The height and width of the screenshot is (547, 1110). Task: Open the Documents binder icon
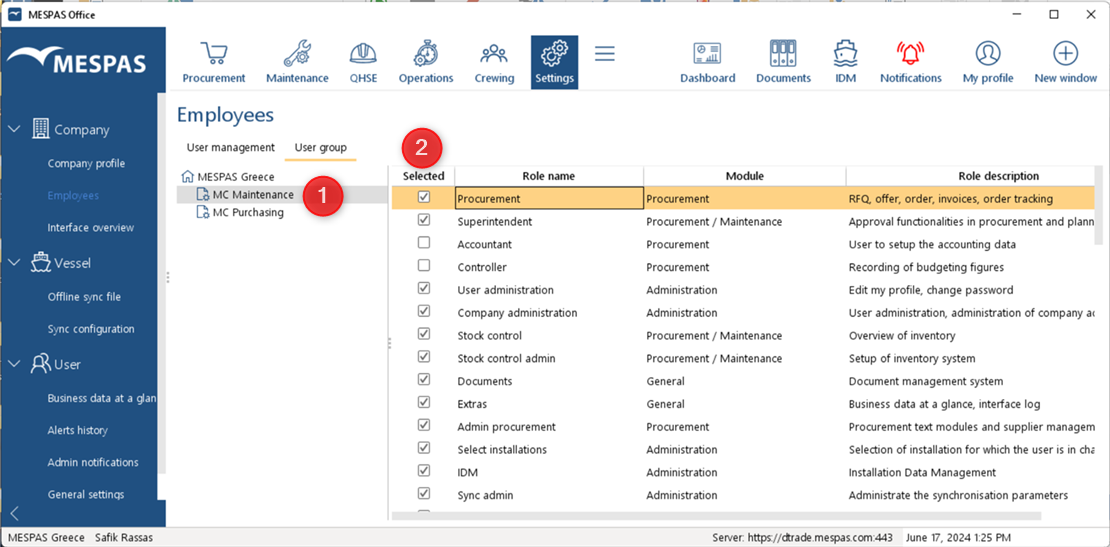[x=783, y=54]
